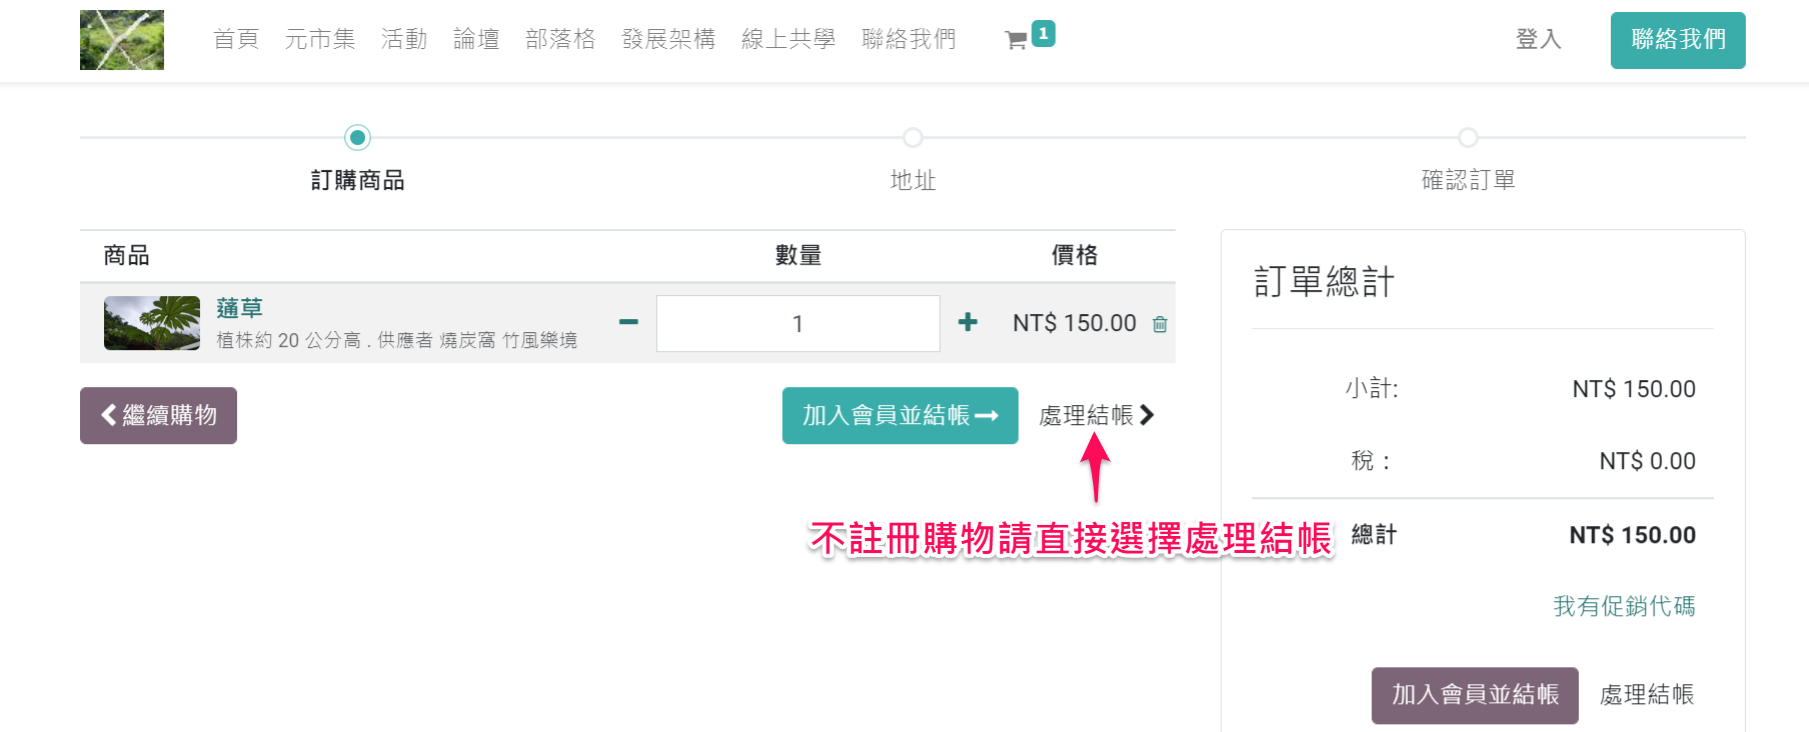This screenshot has width=1809, height=732.
Task: Delete 蓪草 using the trash icon
Action: tap(1160, 324)
